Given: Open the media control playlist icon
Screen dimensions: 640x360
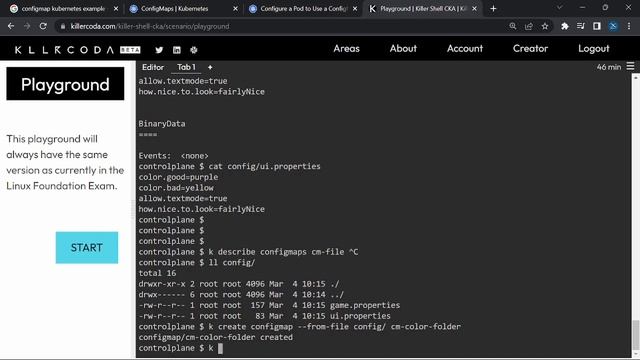Looking at the screenshot, I should (581, 26).
